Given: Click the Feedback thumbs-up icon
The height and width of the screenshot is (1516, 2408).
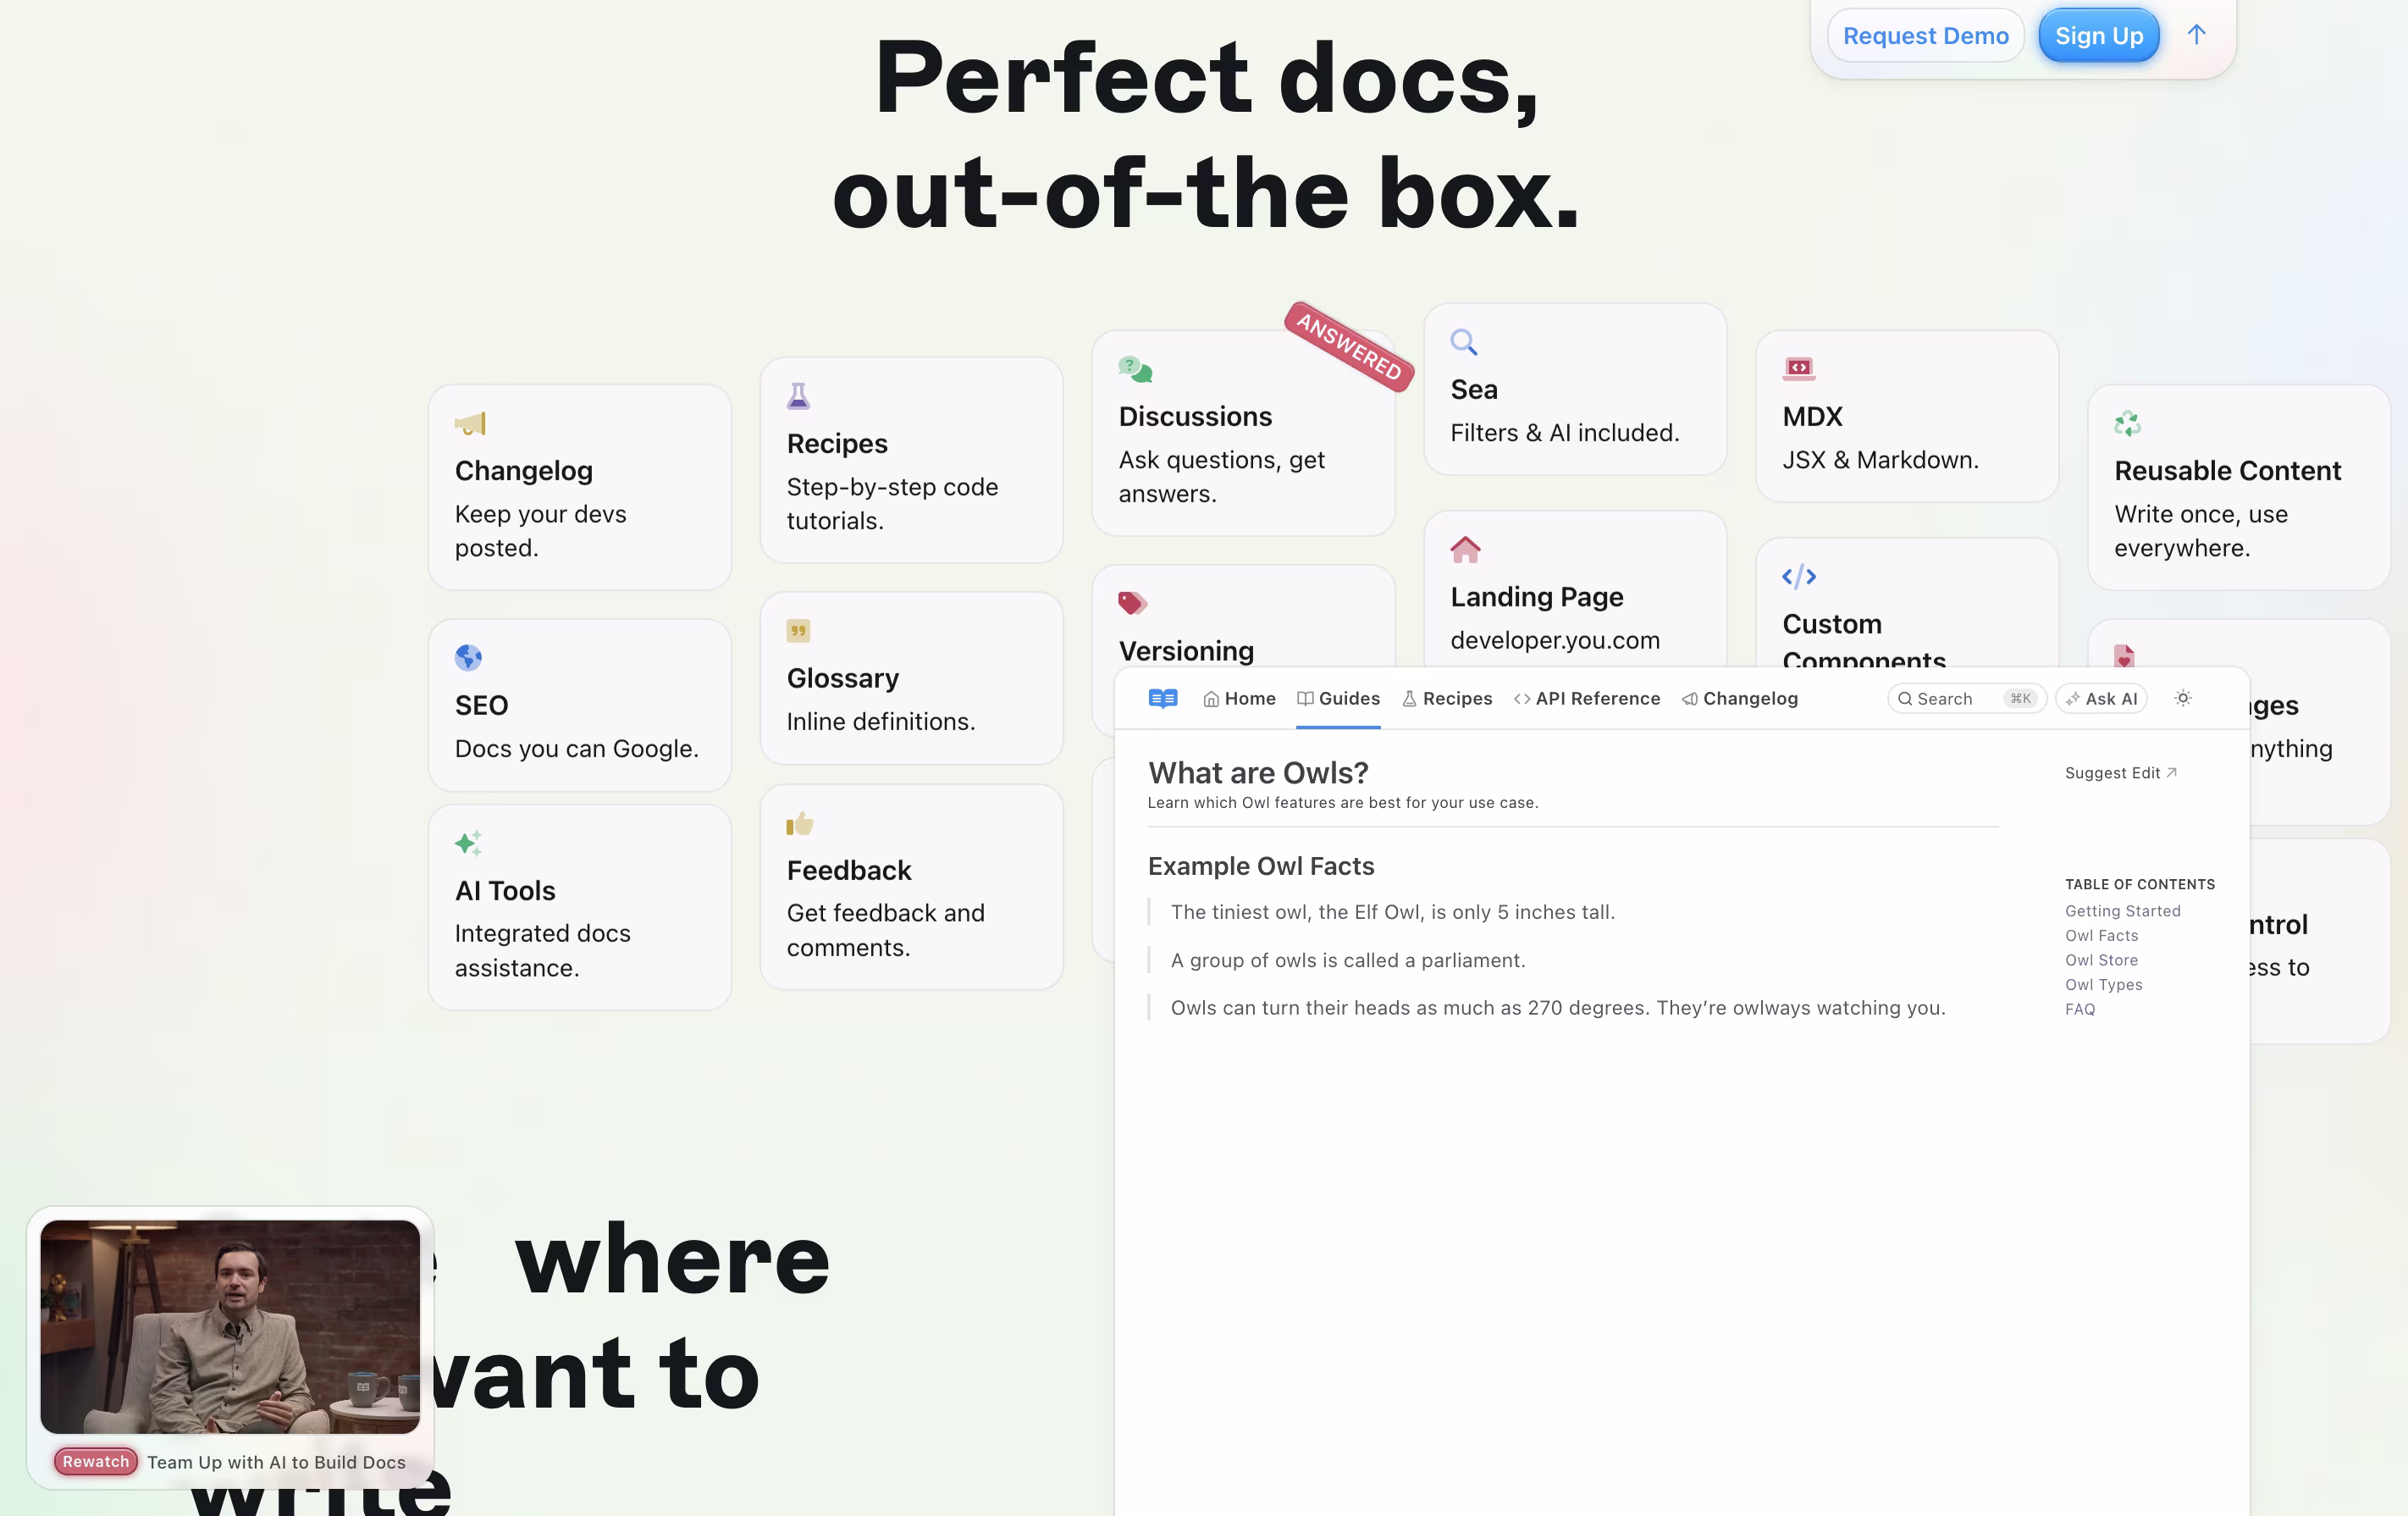Looking at the screenshot, I should (799, 823).
